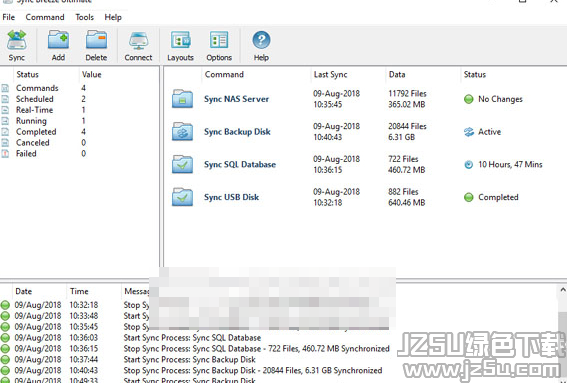Sort by the Data column header

pos(397,74)
